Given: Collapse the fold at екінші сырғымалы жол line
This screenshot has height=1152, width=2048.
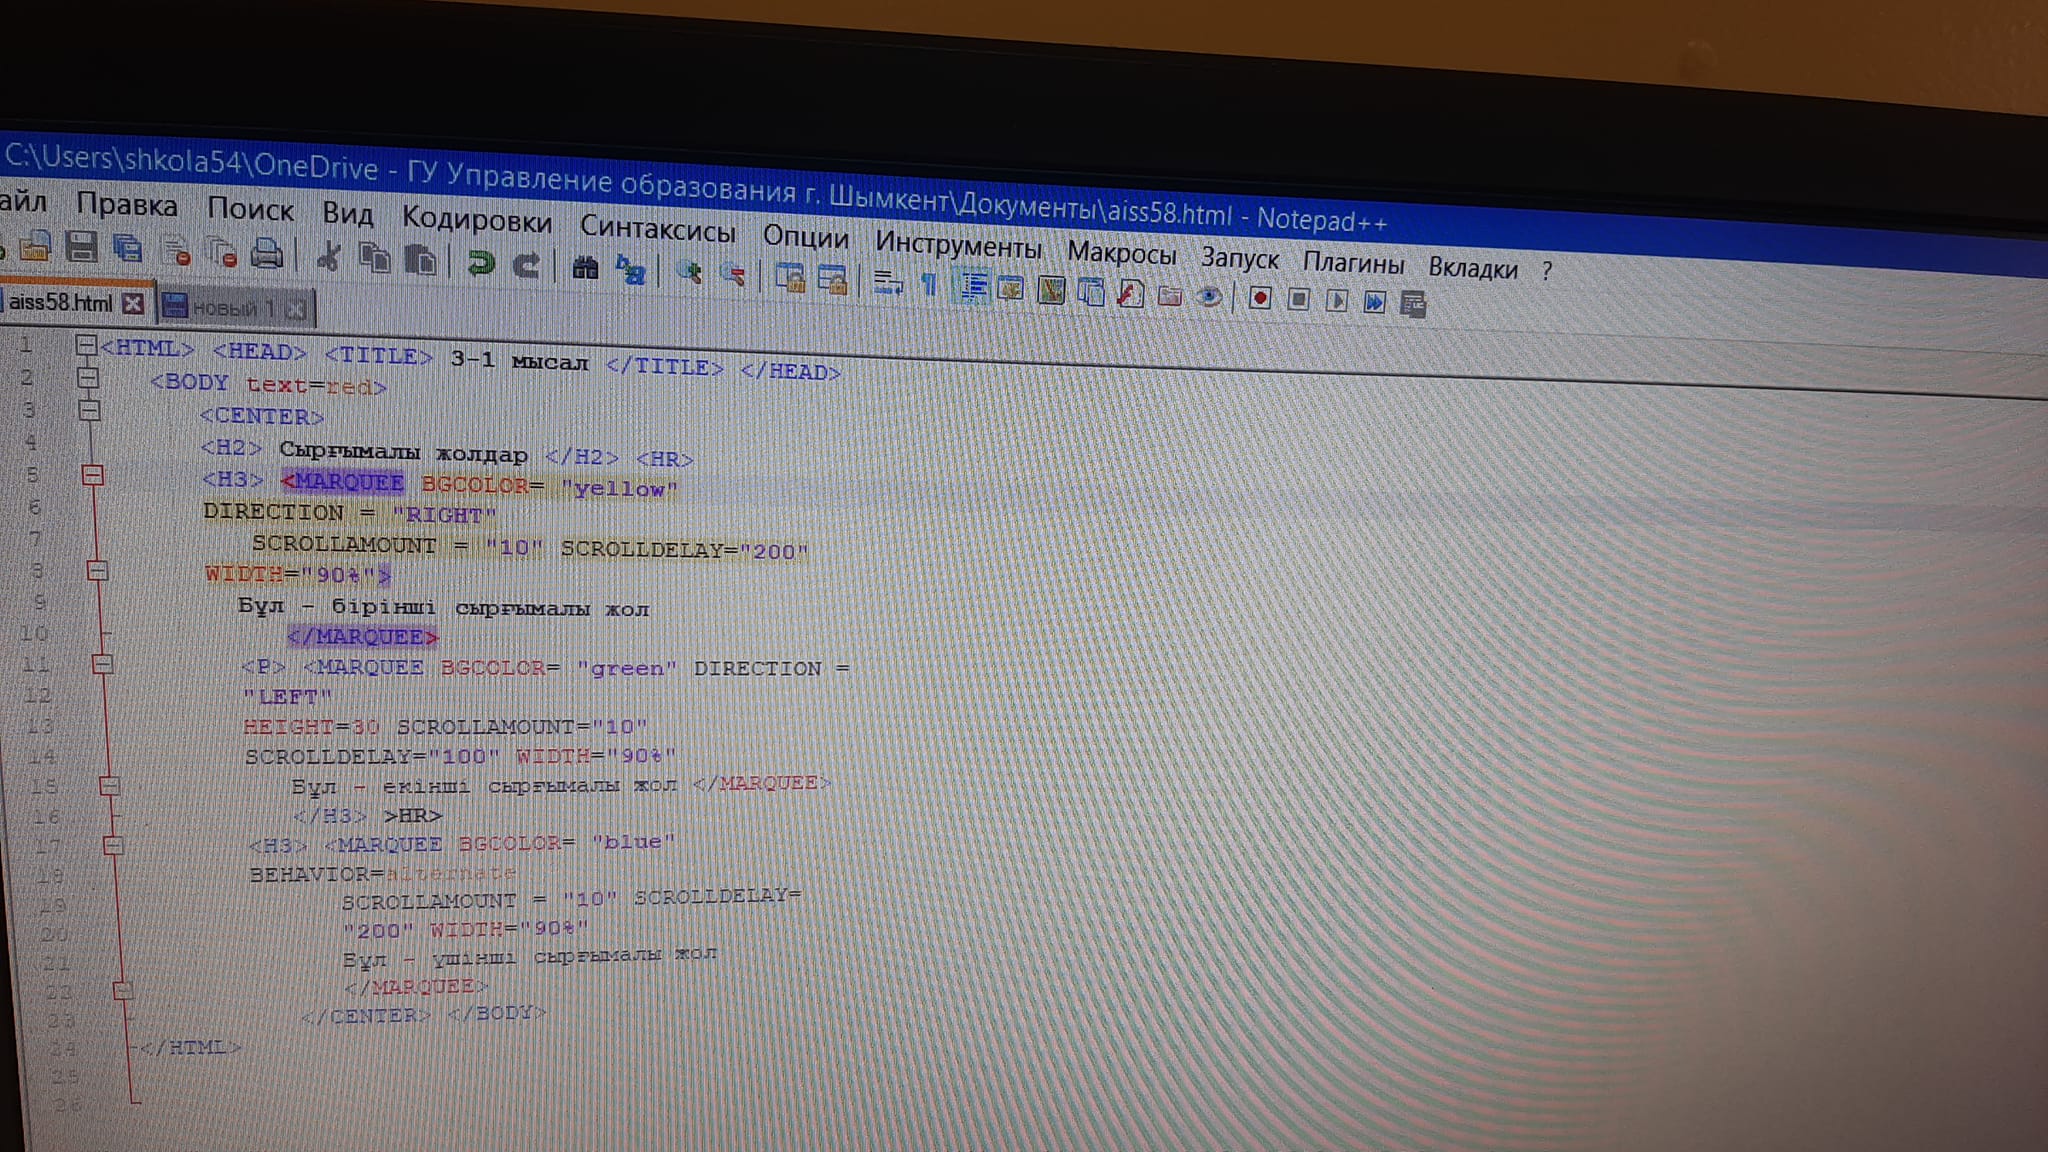Looking at the screenshot, I should coord(109,786).
